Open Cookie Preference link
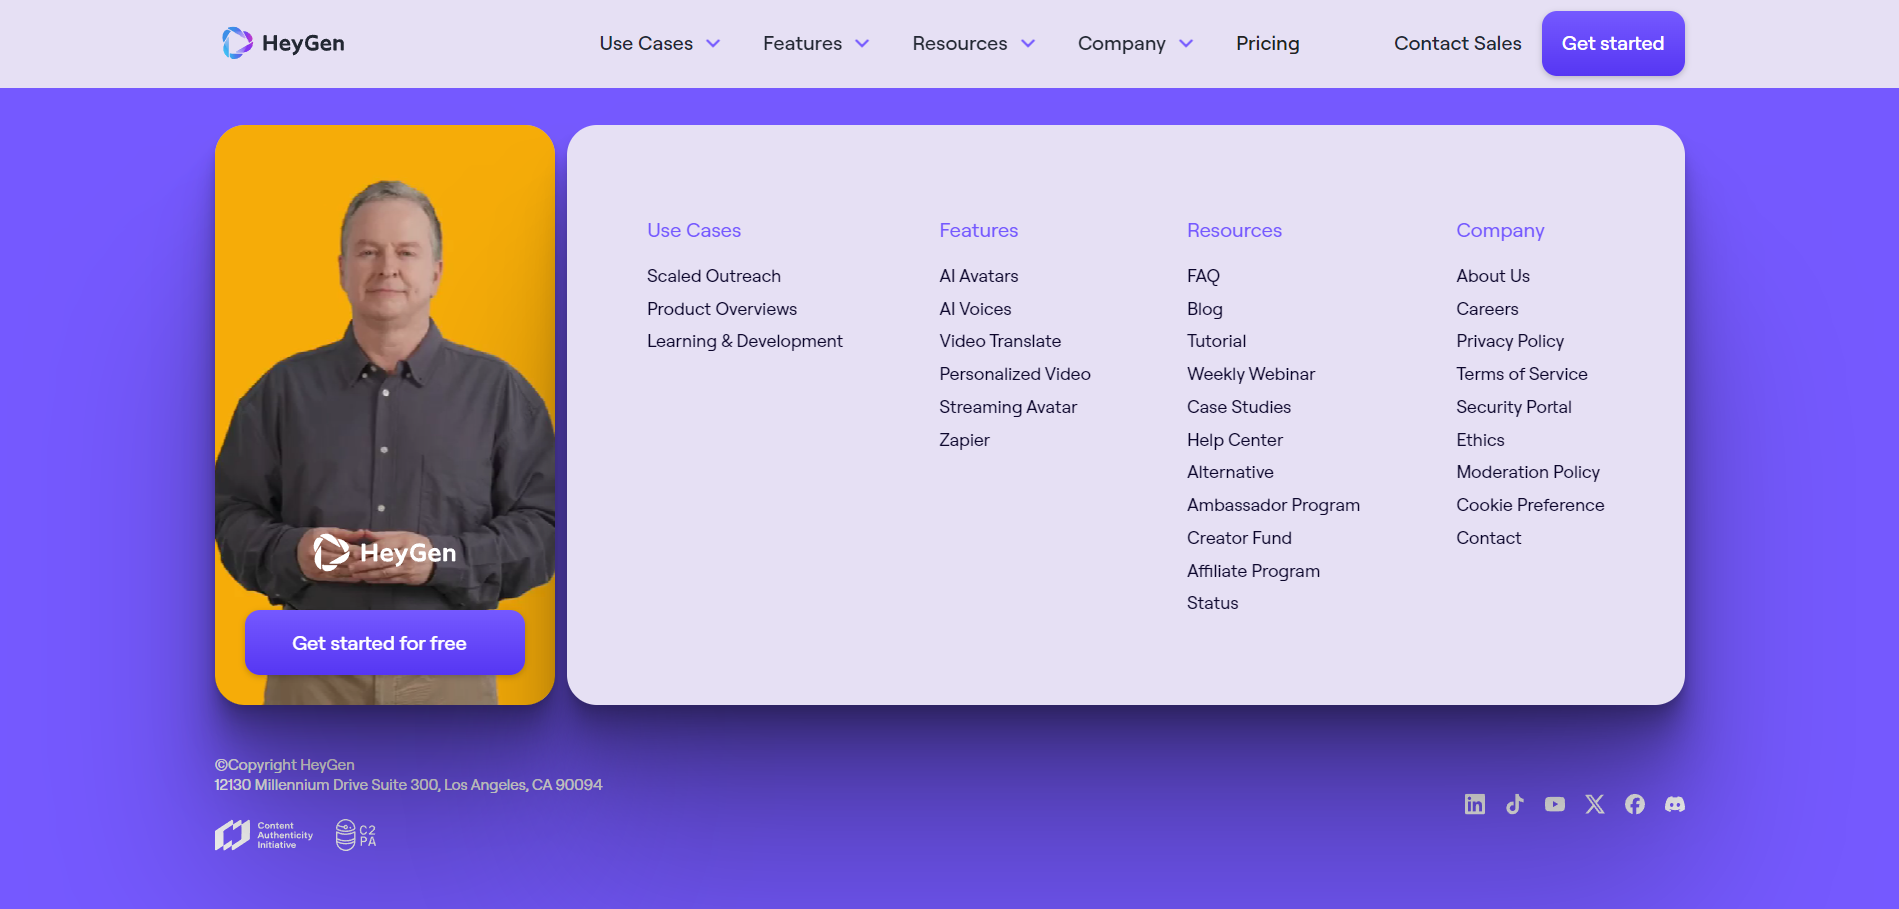The image size is (1899, 909). pyautogui.click(x=1530, y=505)
